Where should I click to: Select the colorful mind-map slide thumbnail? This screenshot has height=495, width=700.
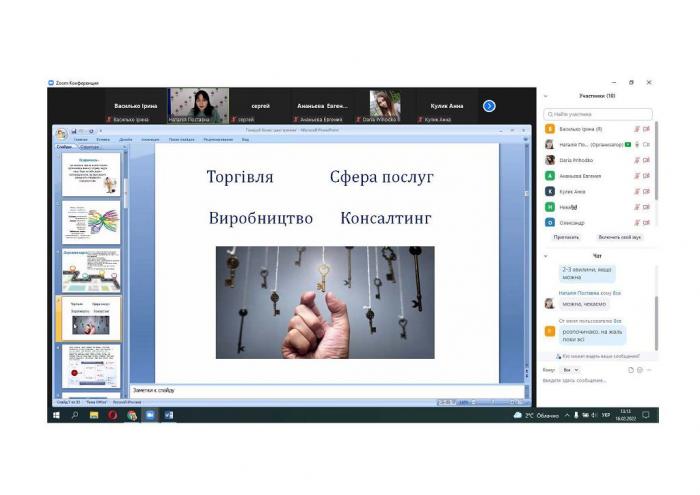(91, 222)
